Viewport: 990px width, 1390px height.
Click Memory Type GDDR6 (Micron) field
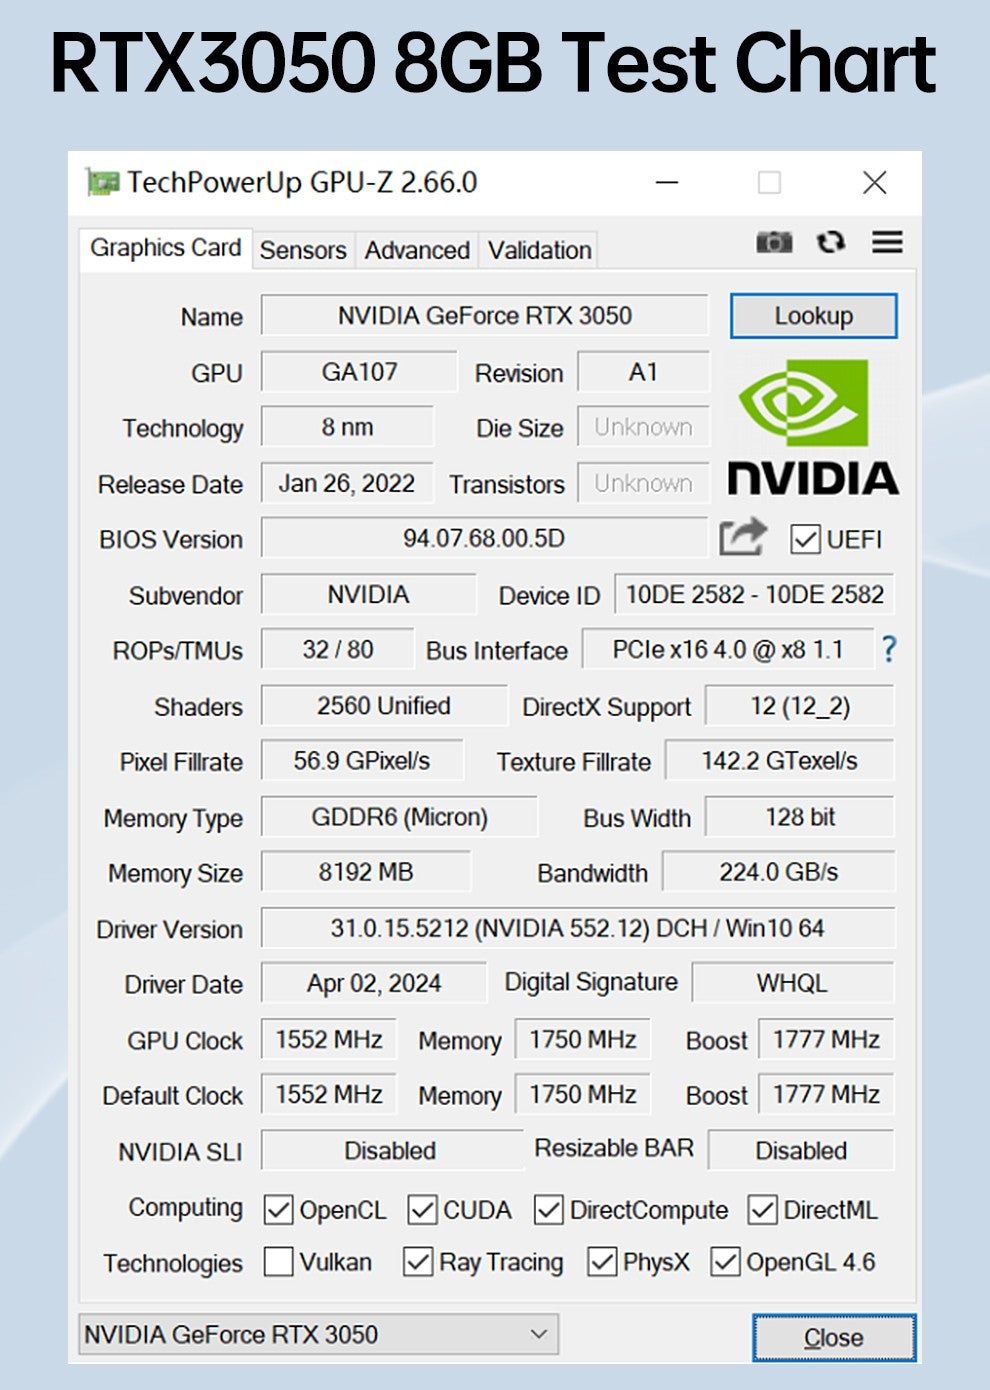point(399,816)
